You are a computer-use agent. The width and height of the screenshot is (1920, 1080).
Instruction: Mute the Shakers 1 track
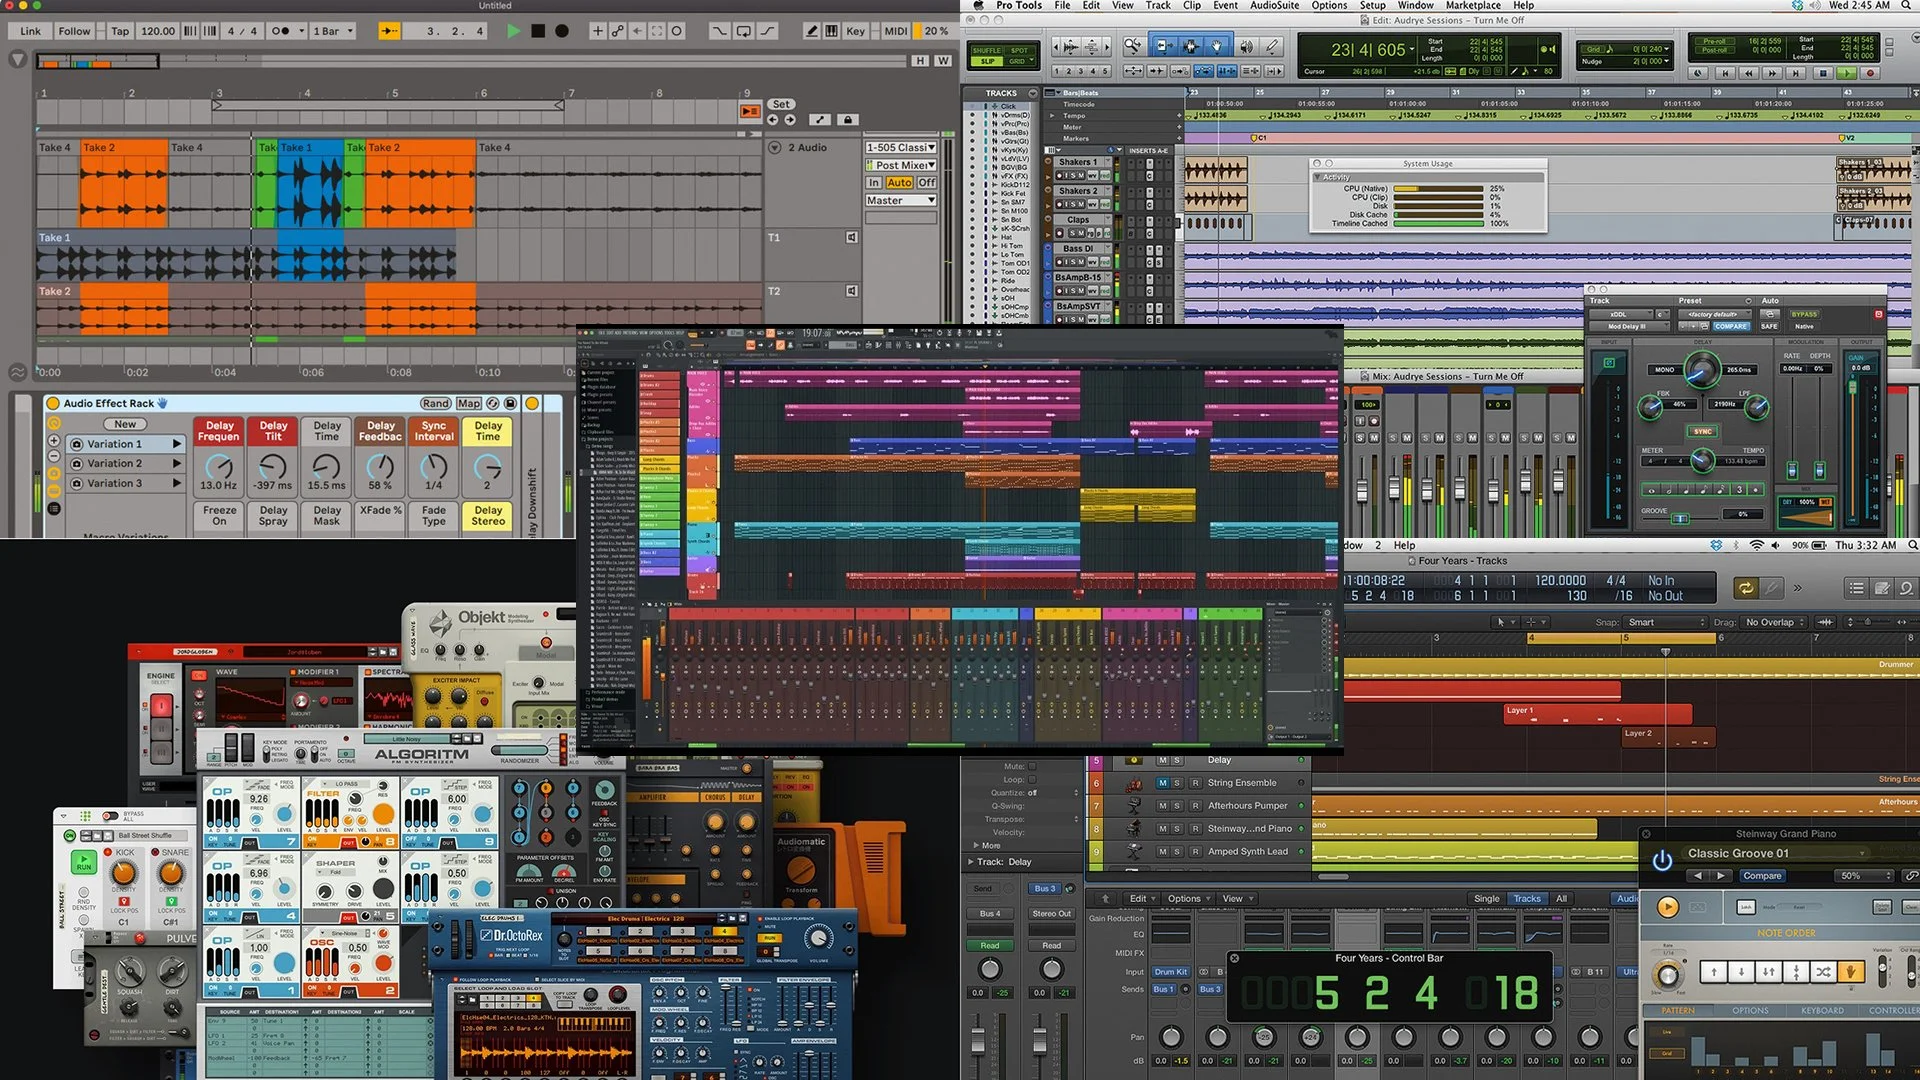[x=1081, y=176]
